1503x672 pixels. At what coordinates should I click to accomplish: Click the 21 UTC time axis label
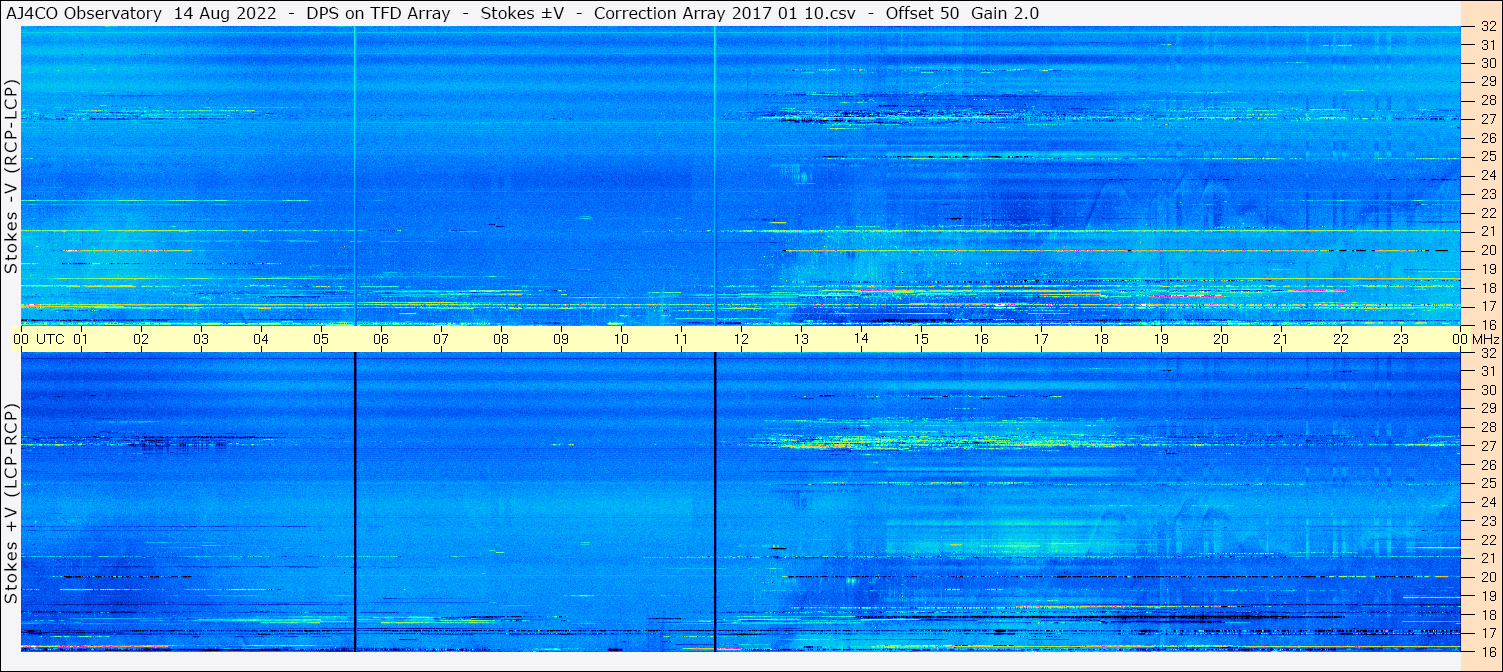(x=1281, y=339)
